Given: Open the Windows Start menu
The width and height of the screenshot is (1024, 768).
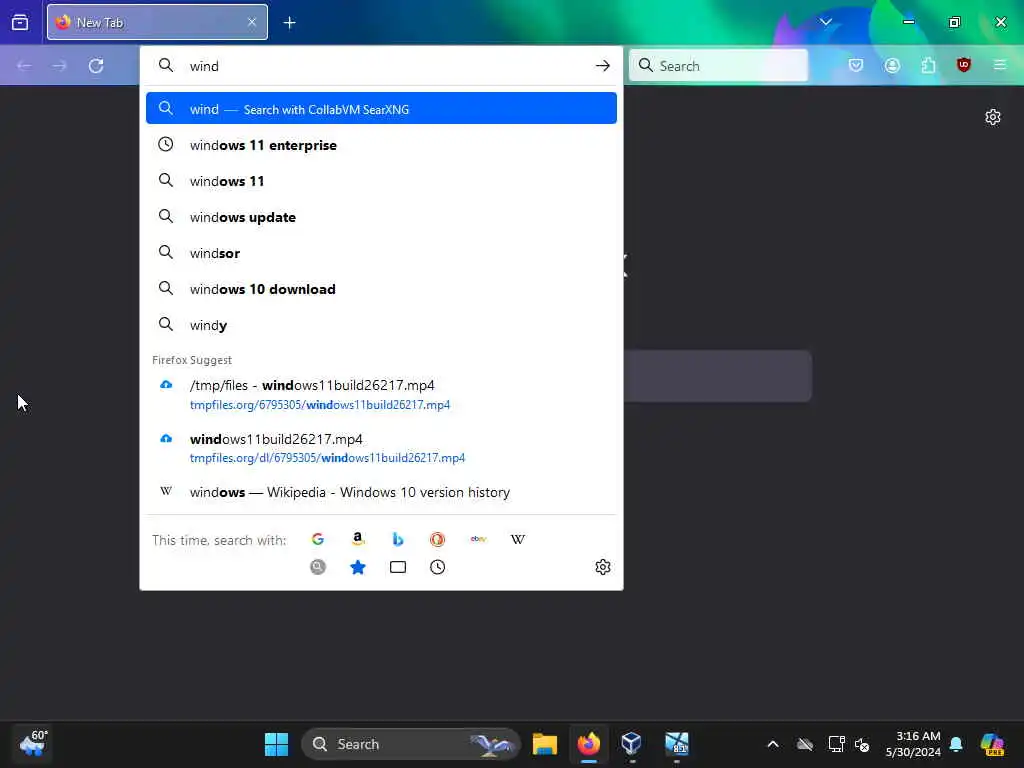Looking at the screenshot, I should click(x=276, y=744).
